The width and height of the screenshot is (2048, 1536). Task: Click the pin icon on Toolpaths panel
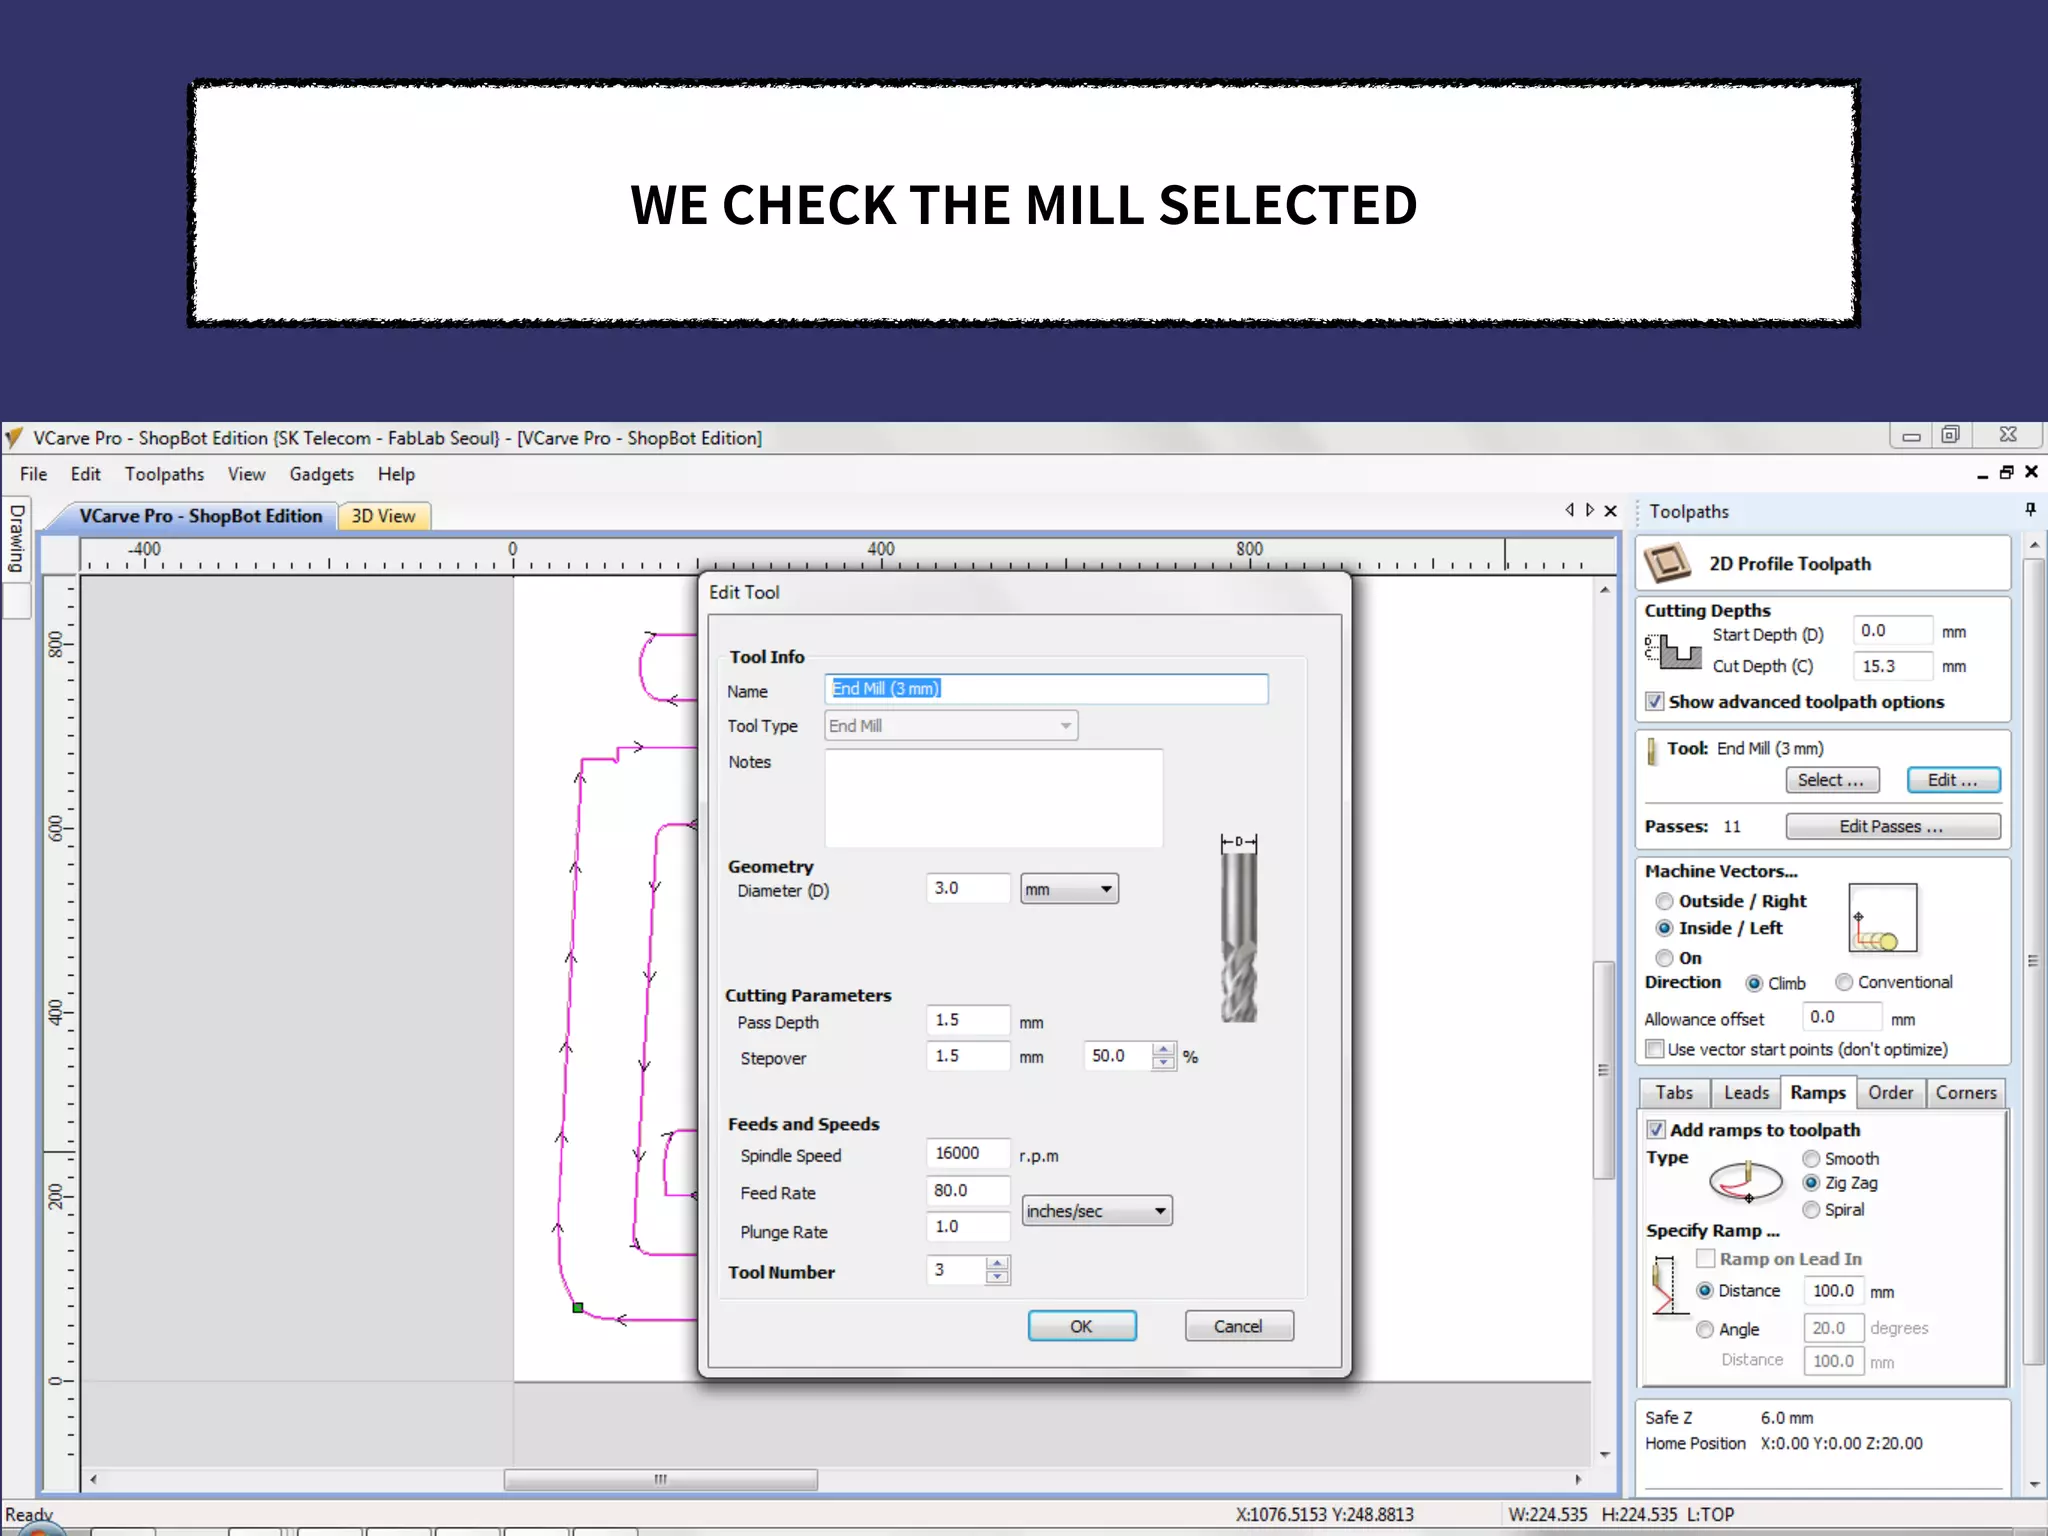(2030, 510)
